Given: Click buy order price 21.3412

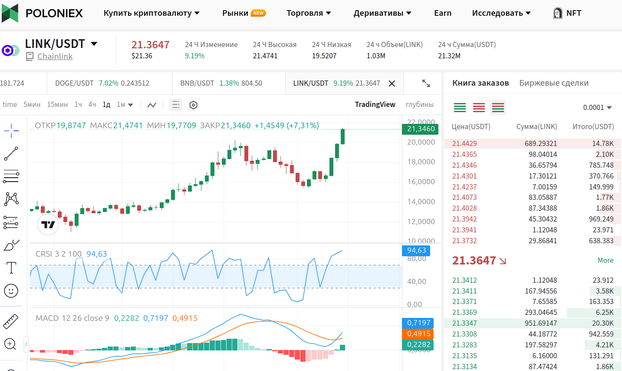Looking at the screenshot, I should pyautogui.click(x=464, y=280).
